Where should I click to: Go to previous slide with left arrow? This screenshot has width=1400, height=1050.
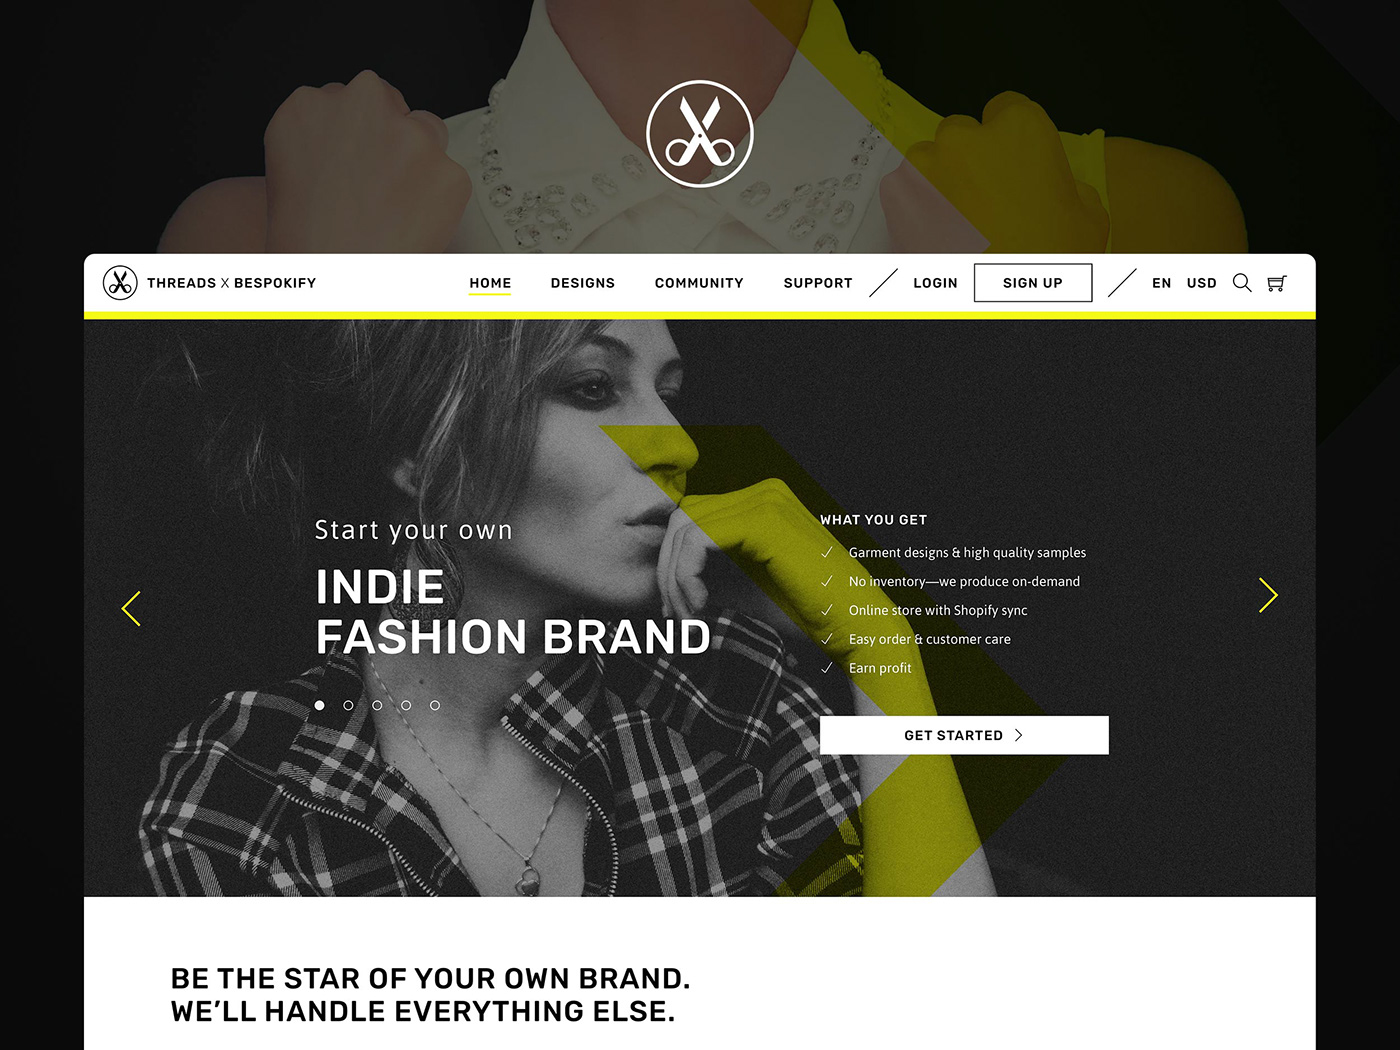[x=131, y=608]
